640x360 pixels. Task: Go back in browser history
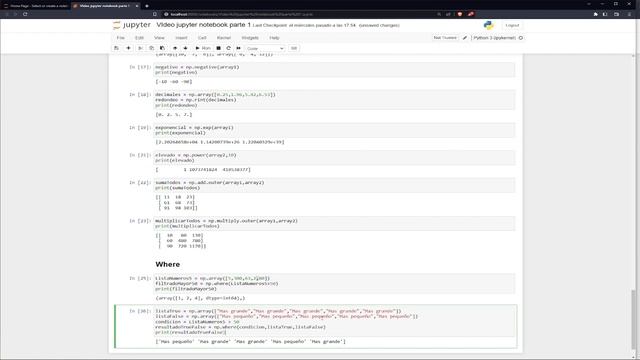(7, 14)
